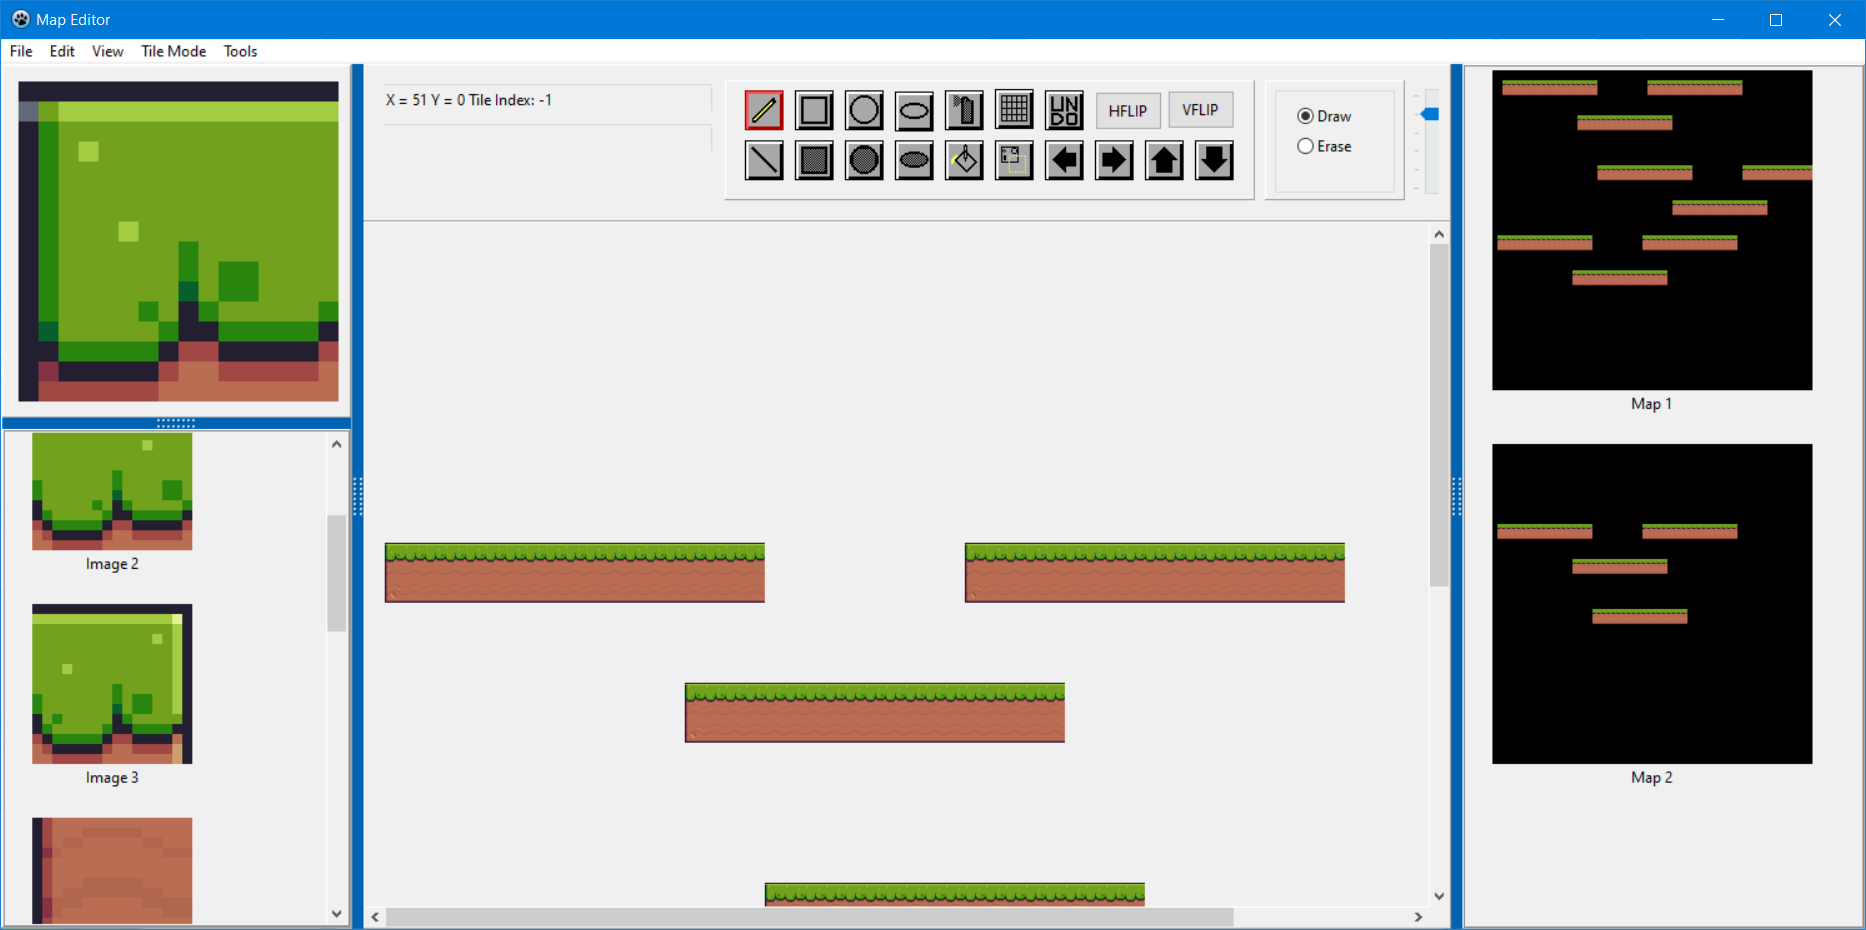Image resolution: width=1866 pixels, height=930 pixels.
Task: Adjust the zoom slider near the toolbar
Action: coord(1429,113)
